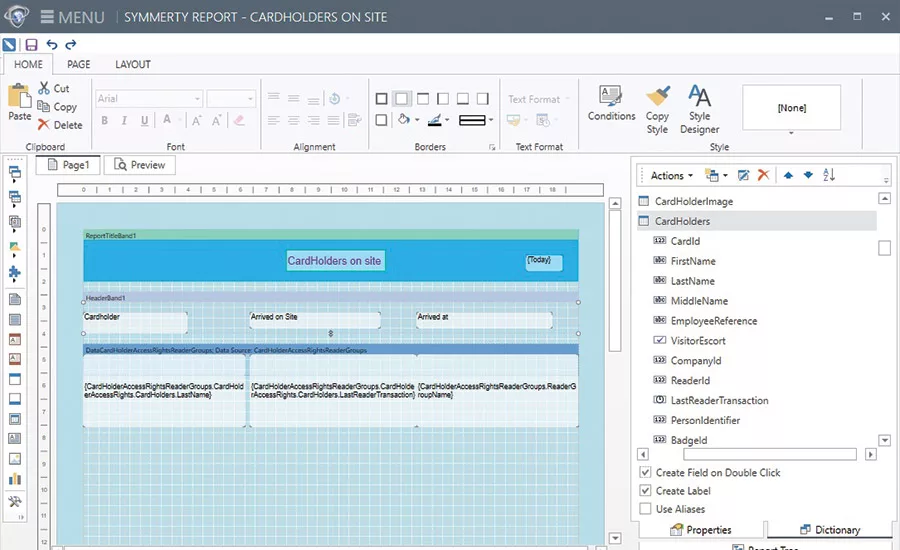
Task: Toggle Create Field on Double Click
Action: click(x=645, y=472)
